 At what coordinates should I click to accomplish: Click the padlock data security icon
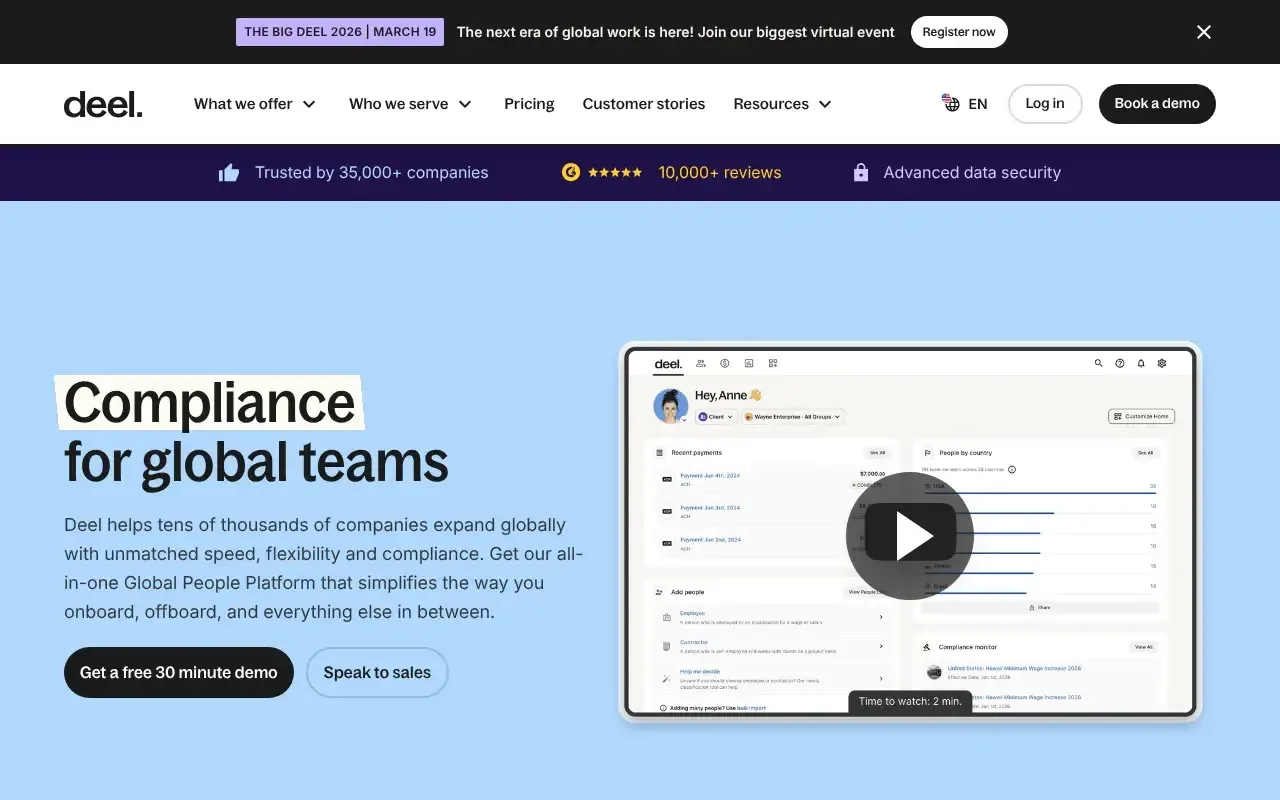click(860, 172)
